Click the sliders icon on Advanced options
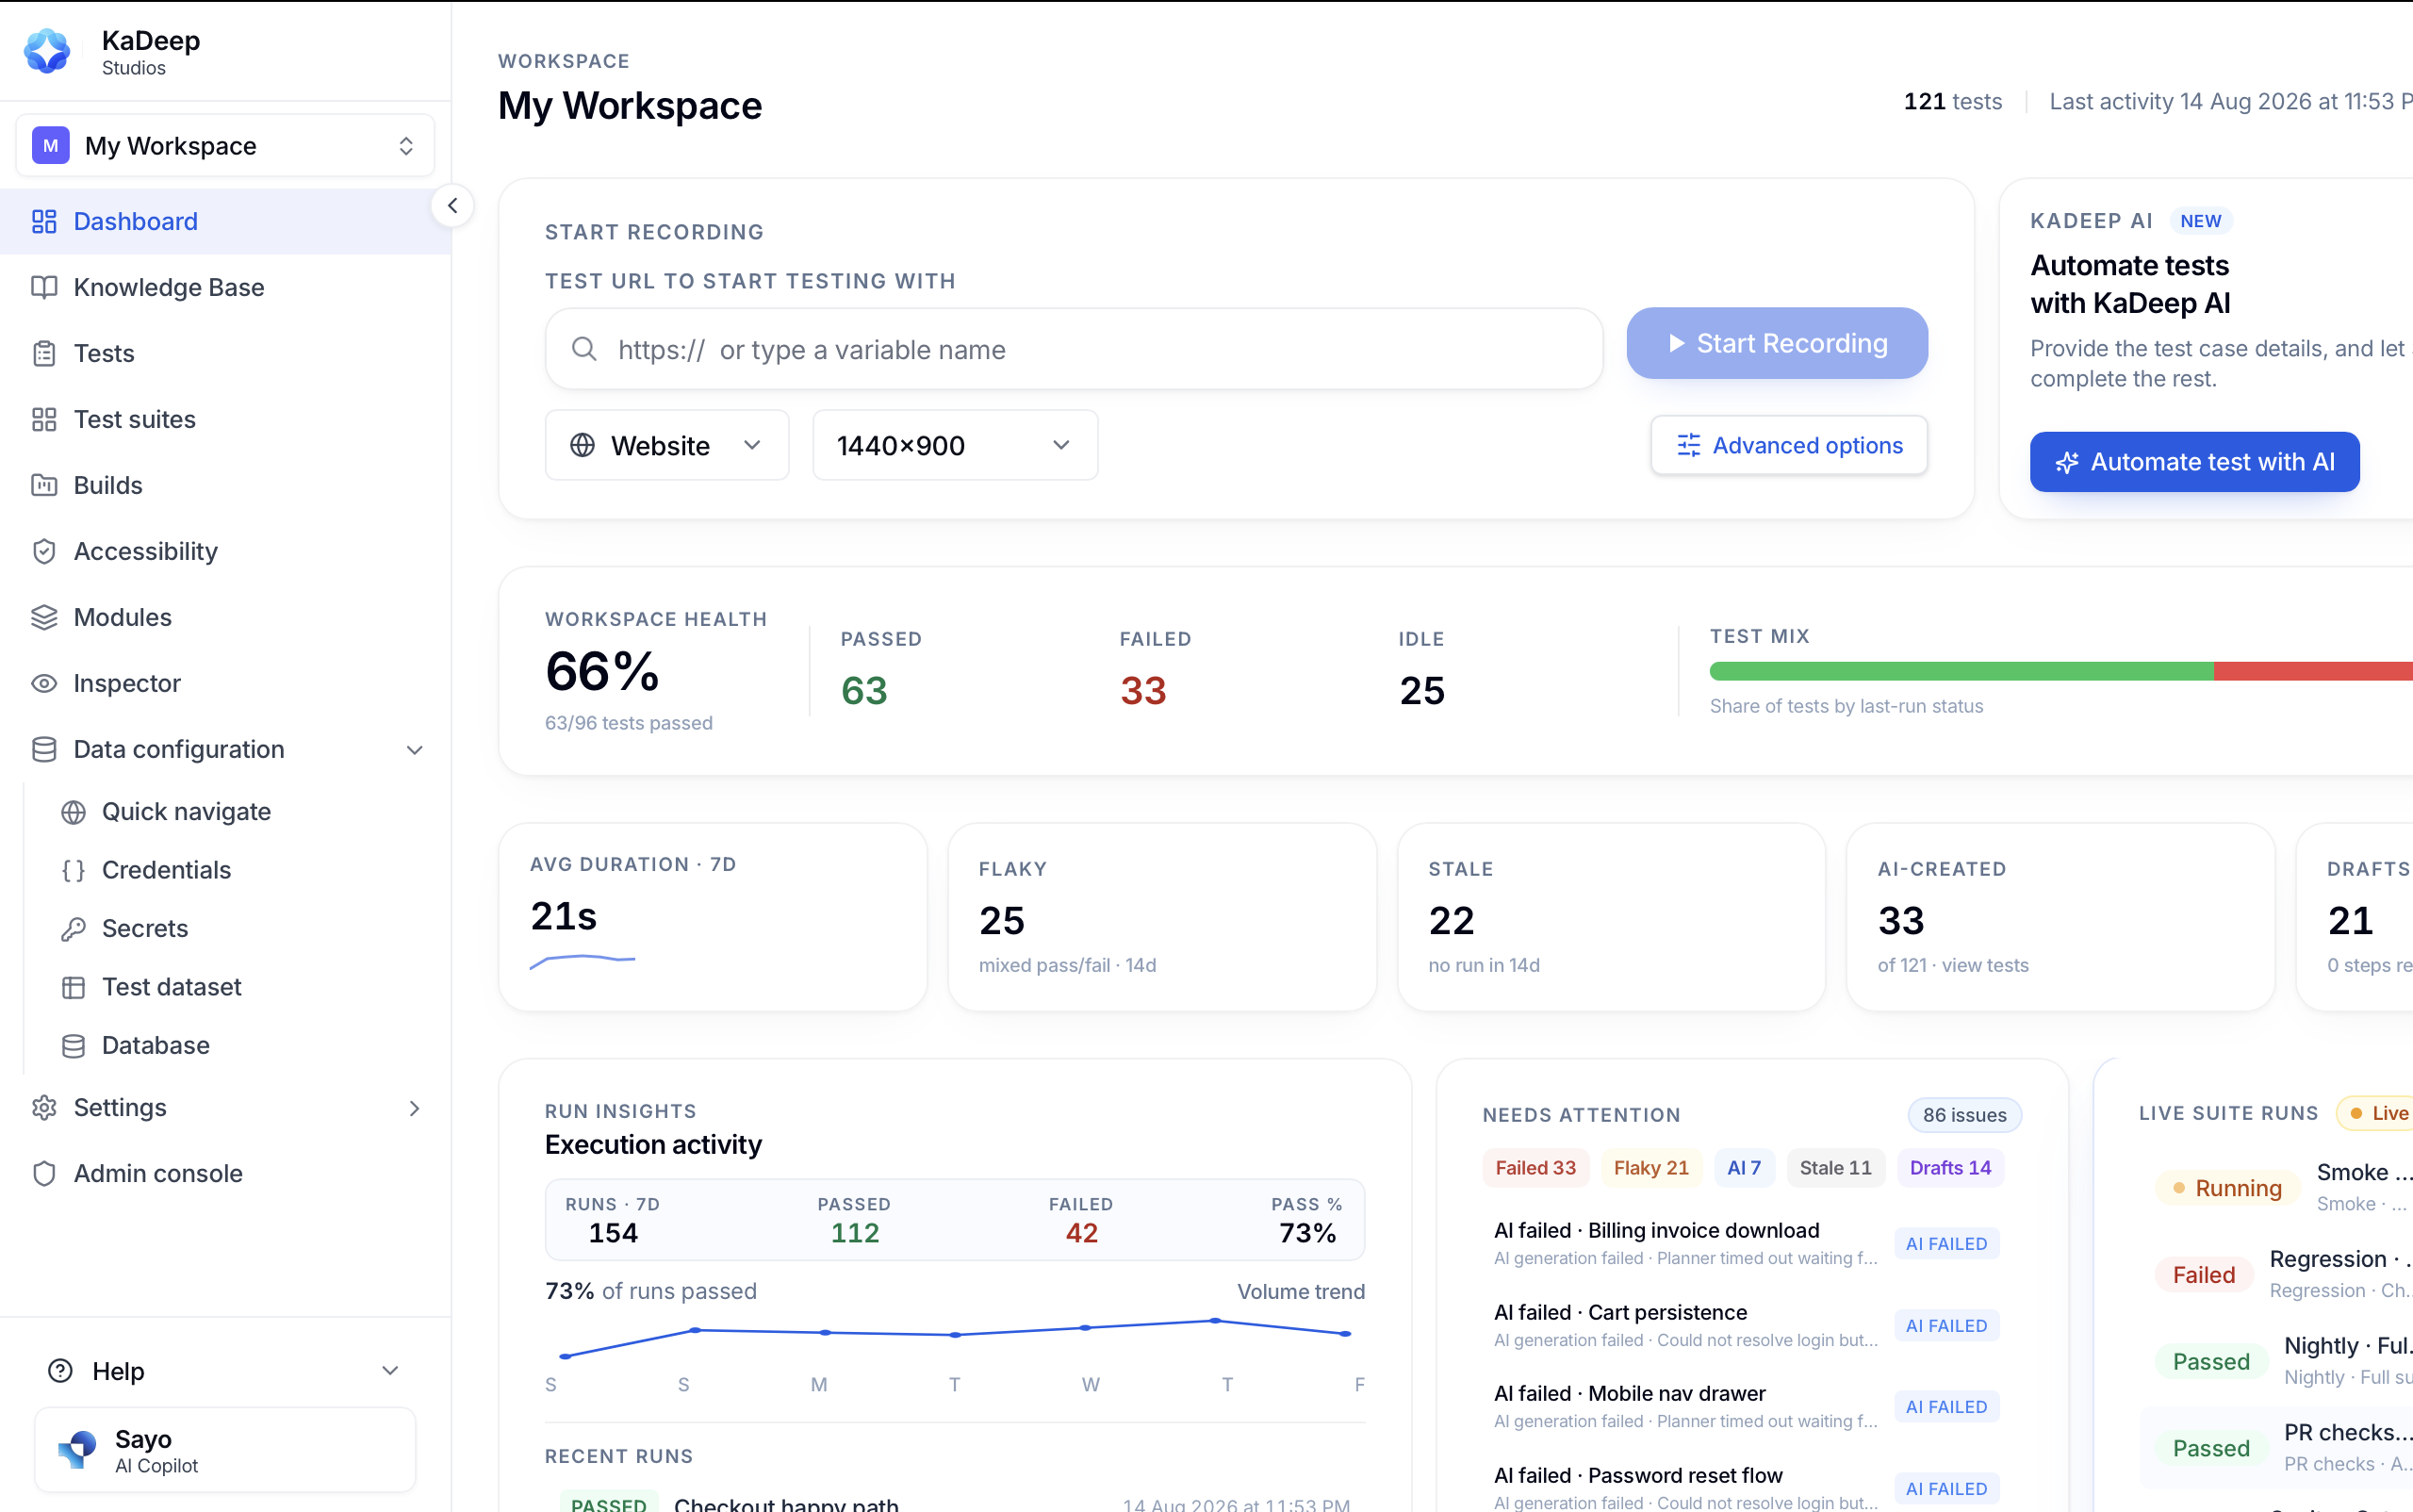The width and height of the screenshot is (2413, 1512). tap(1688, 445)
